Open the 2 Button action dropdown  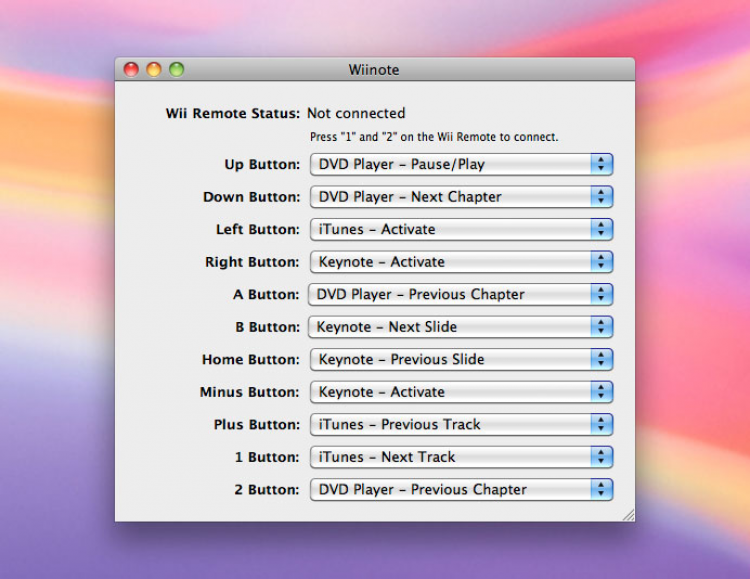click(x=461, y=490)
